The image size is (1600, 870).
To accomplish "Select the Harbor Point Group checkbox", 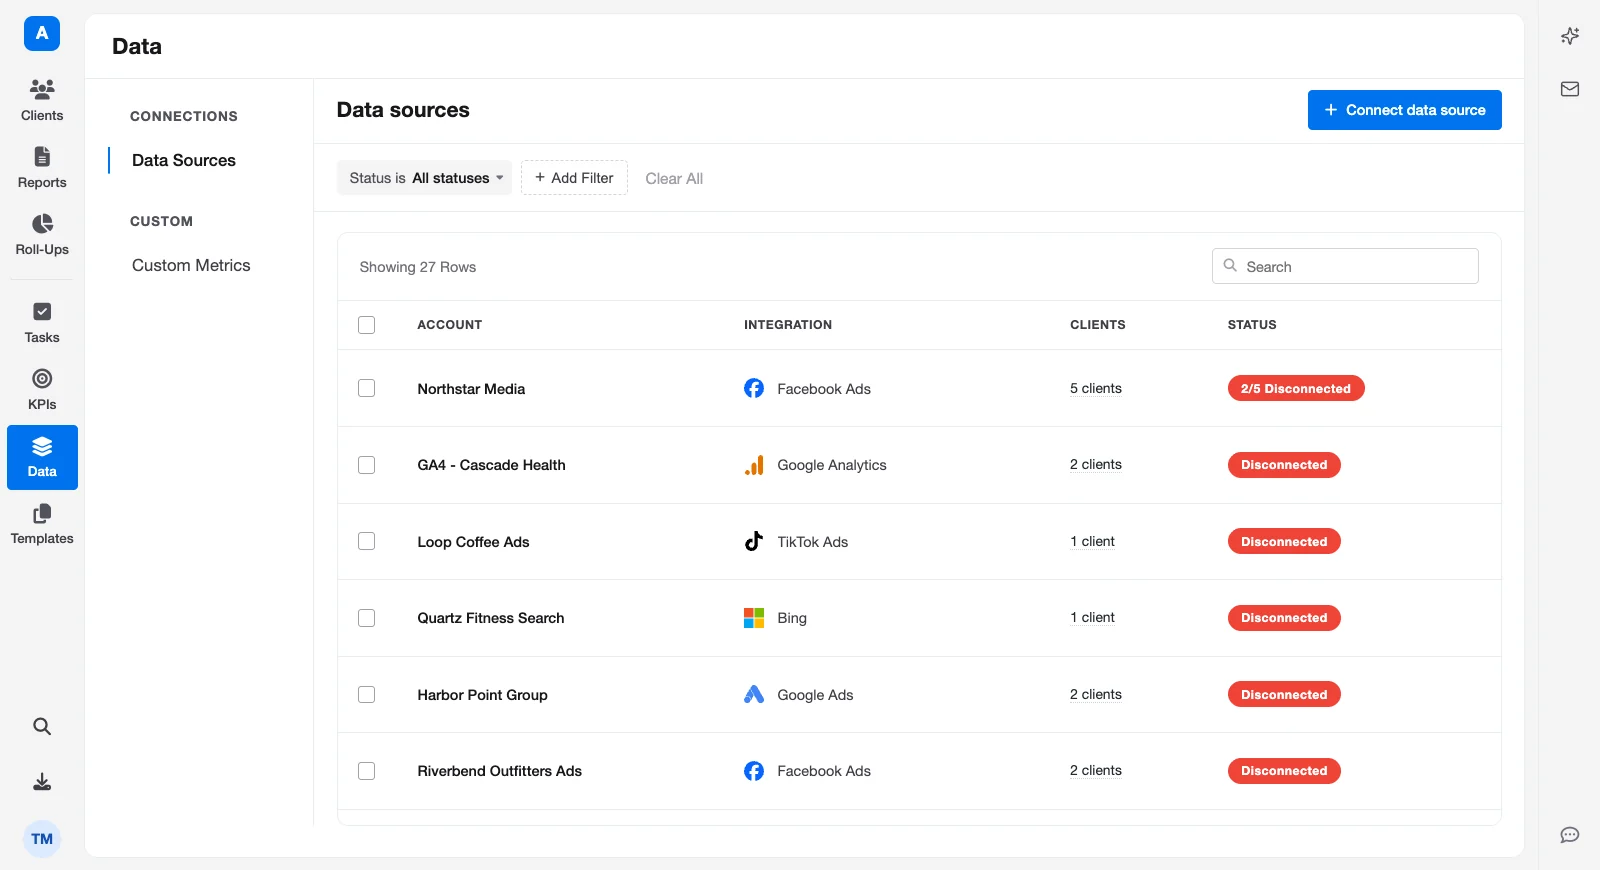I will point(367,694).
